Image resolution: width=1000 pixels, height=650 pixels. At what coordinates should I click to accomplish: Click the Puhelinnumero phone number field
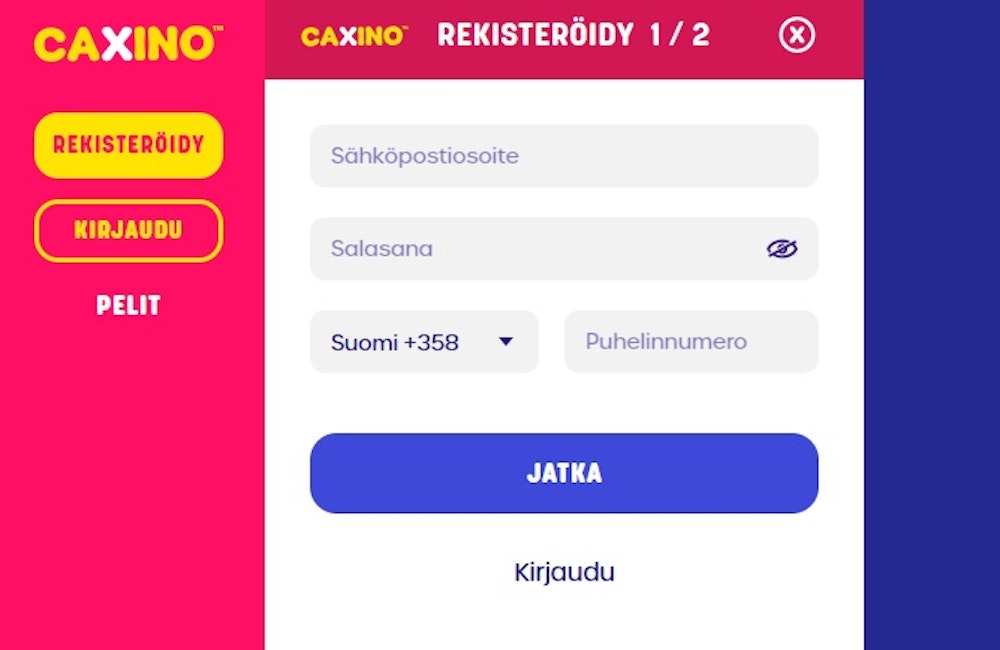[x=690, y=342]
